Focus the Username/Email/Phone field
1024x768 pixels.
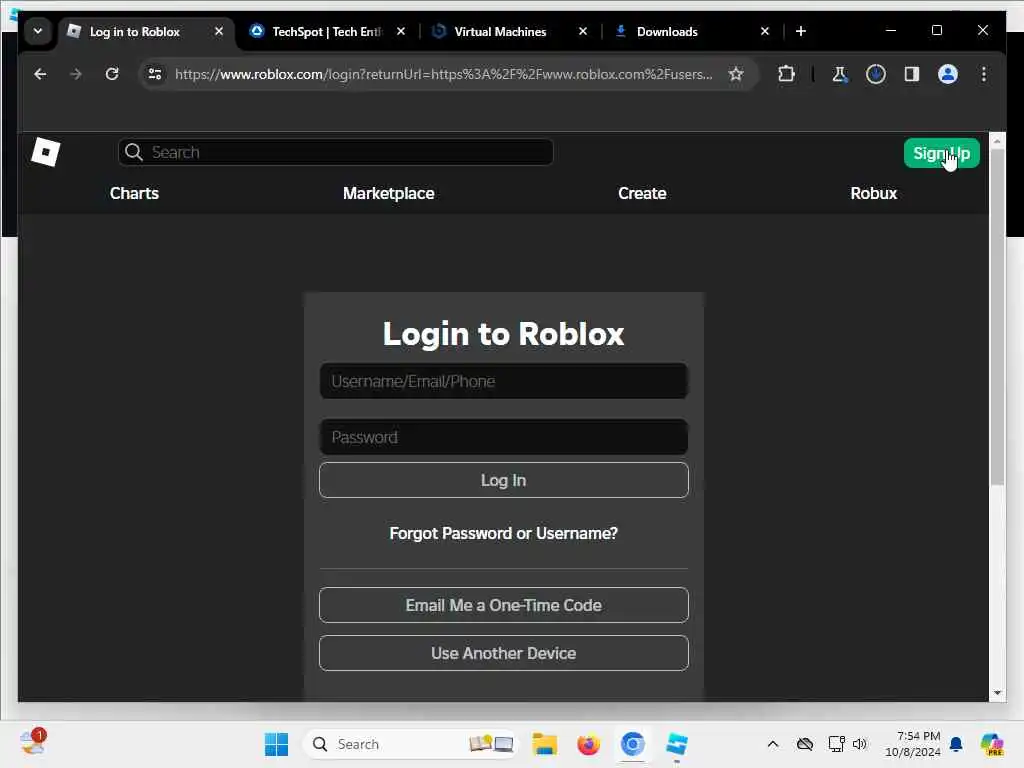pyautogui.click(x=504, y=381)
